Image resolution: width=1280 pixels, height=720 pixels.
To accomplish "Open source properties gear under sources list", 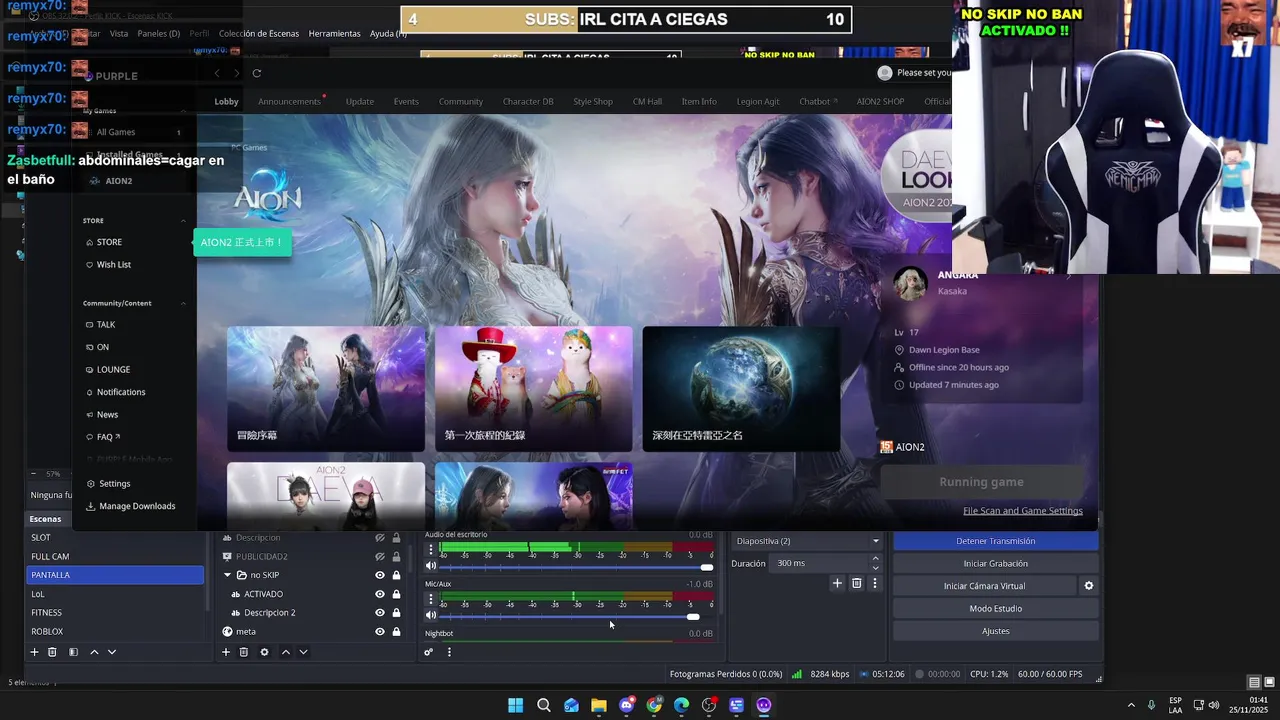I will pyautogui.click(x=264, y=652).
